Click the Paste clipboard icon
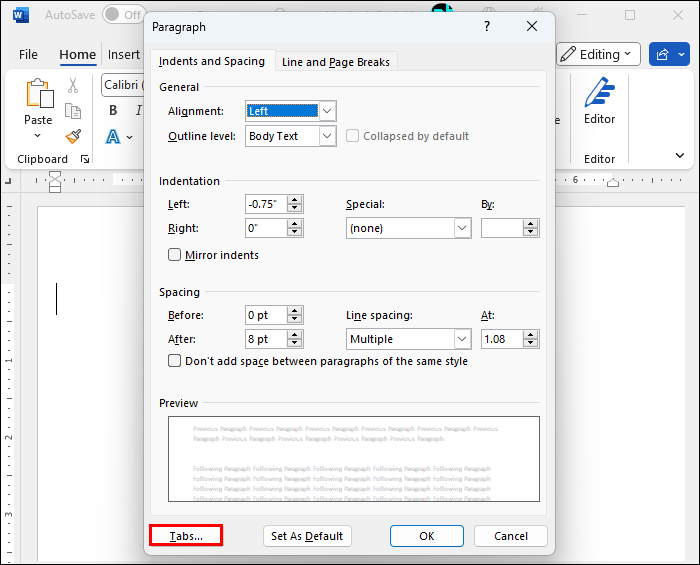 (x=39, y=93)
